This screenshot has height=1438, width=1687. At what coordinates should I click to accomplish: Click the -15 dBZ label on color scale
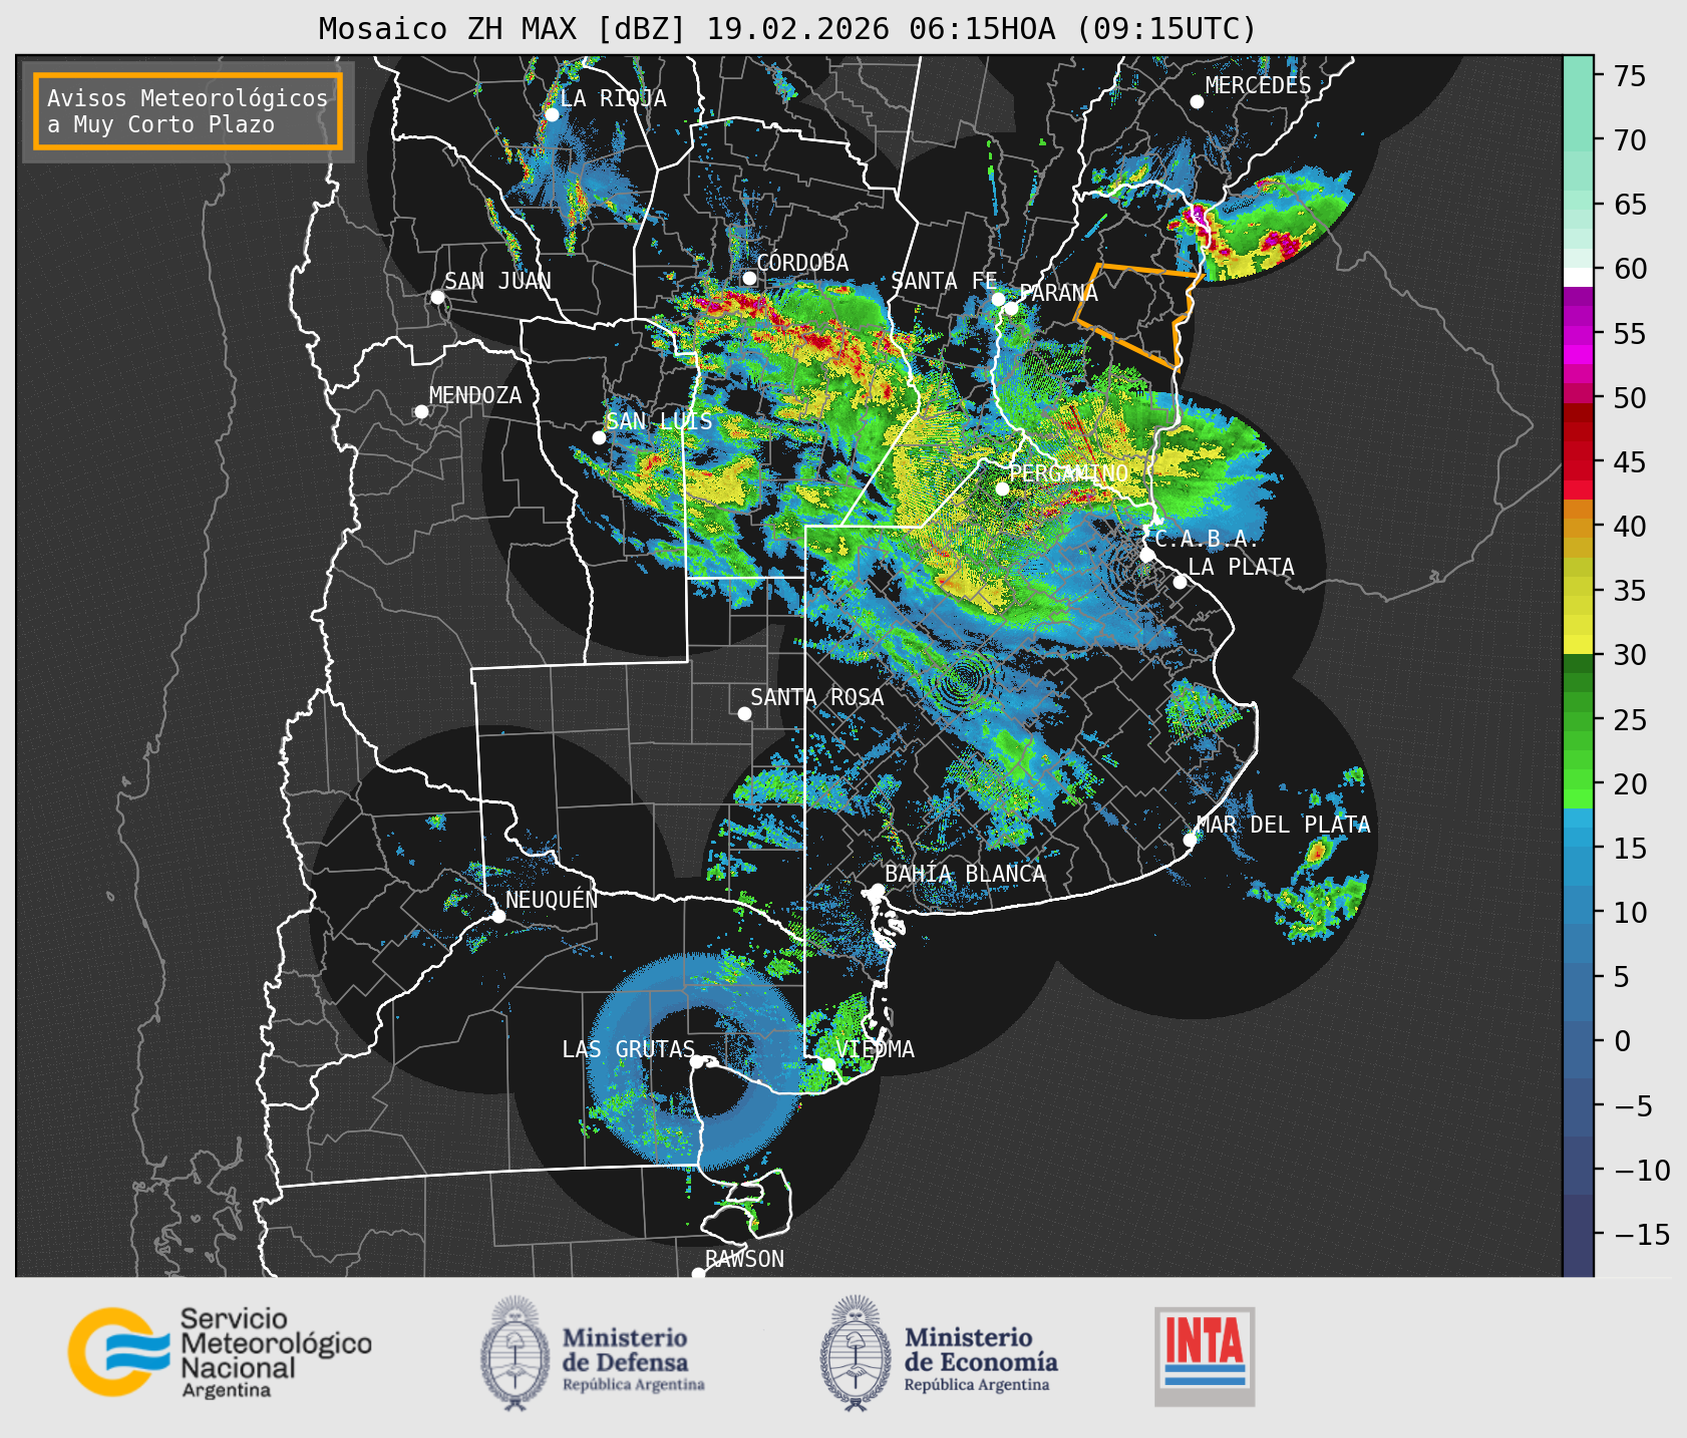coord(1641,1234)
